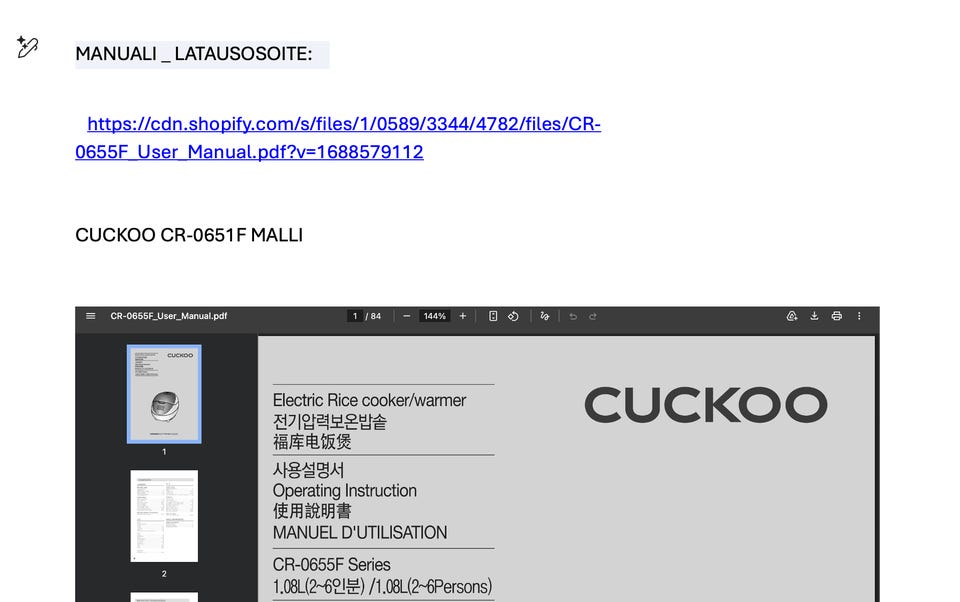Select page 2 thumbnail
960x602 pixels.
coord(164,516)
